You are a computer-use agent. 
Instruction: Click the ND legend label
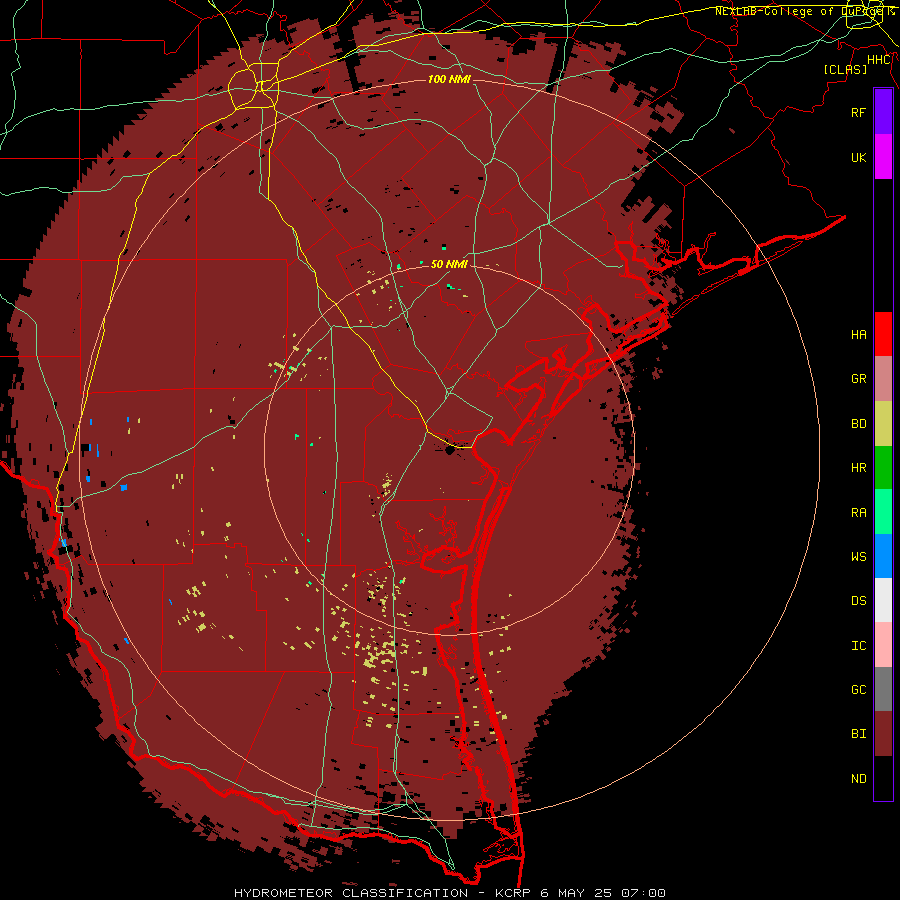click(x=859, y=779)
